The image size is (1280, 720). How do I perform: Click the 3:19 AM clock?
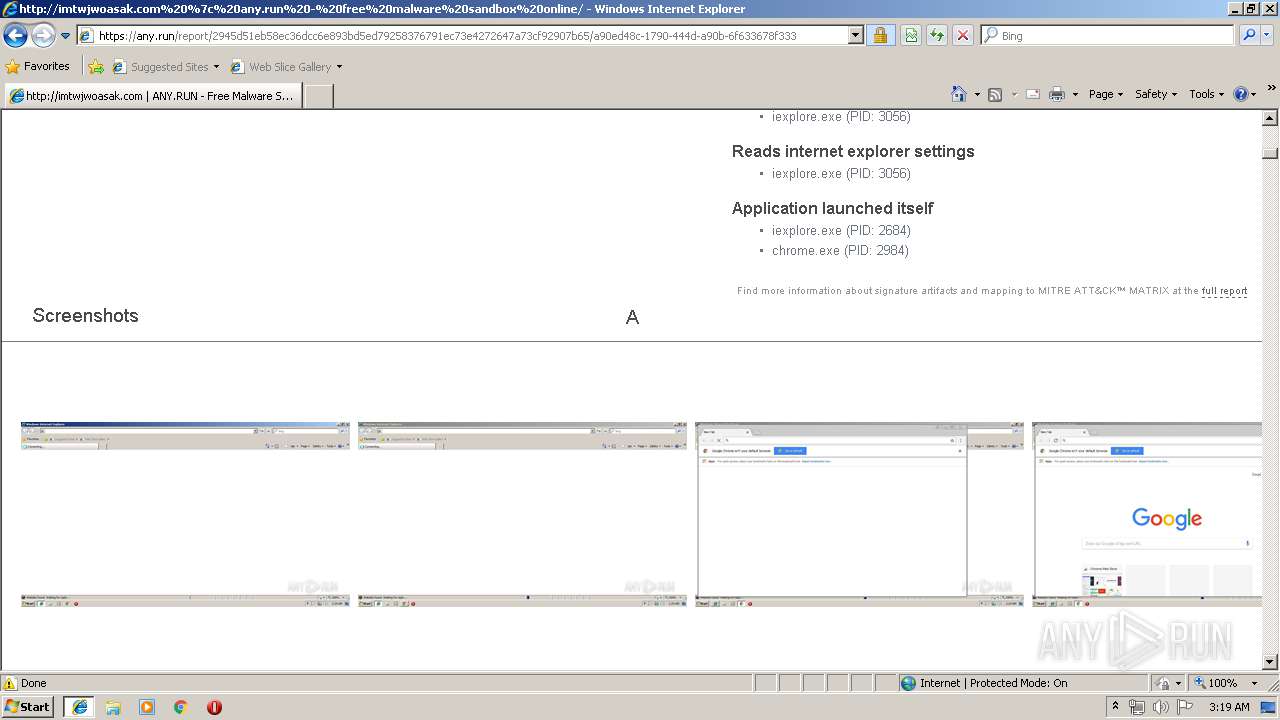[x=1229, y=707]
